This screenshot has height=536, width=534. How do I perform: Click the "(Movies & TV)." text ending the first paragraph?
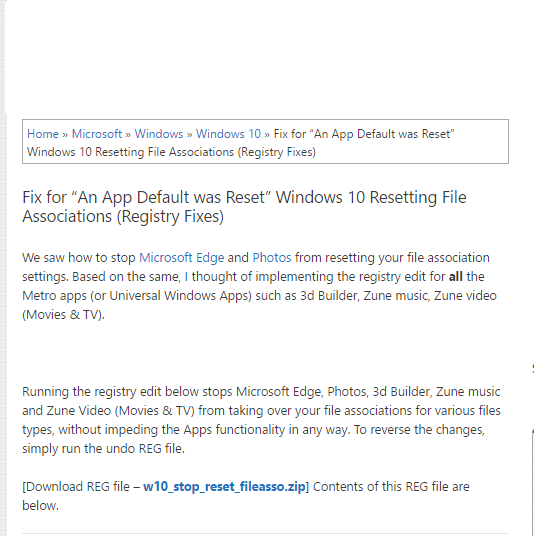(x=63, y=314)
